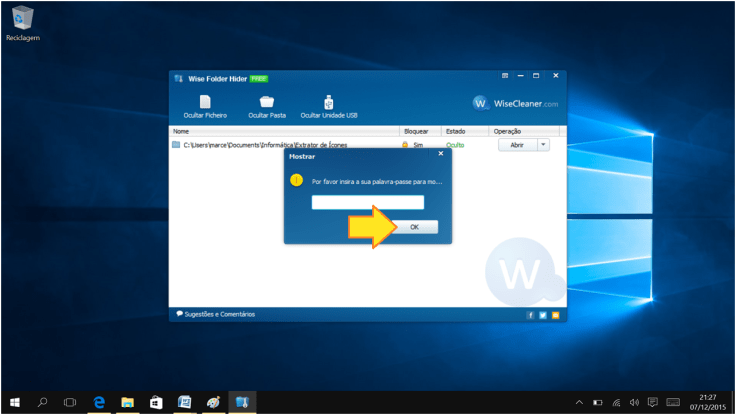Click the Ocultar Ficheiro file icon
Screen dimensions: 736x415
(204, 102)
